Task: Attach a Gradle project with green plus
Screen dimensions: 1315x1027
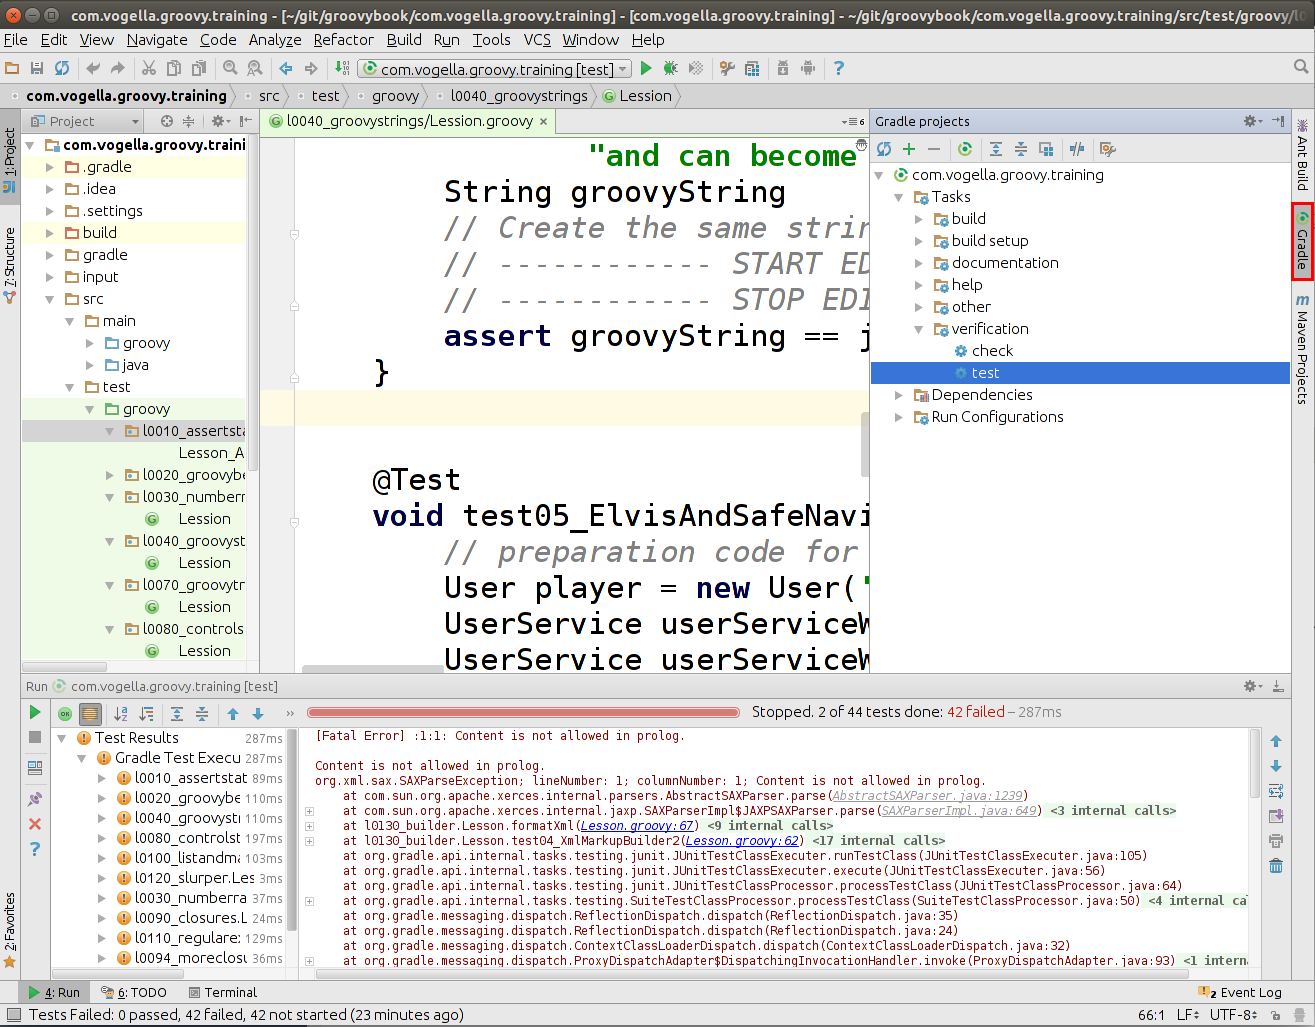Action: pyautogui.click(x=909, y=149)
